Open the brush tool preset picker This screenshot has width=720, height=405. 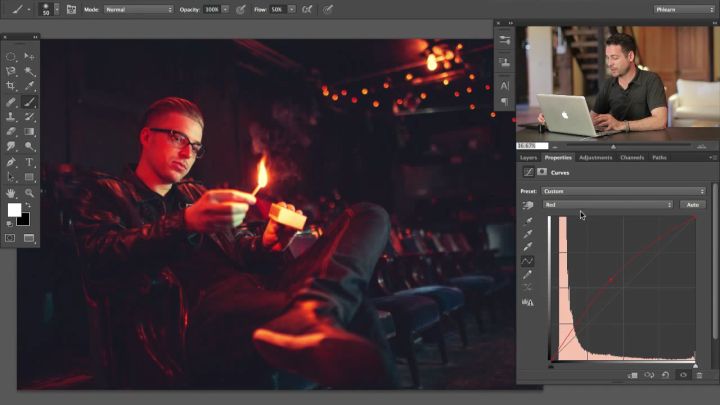tap(20, 9)
